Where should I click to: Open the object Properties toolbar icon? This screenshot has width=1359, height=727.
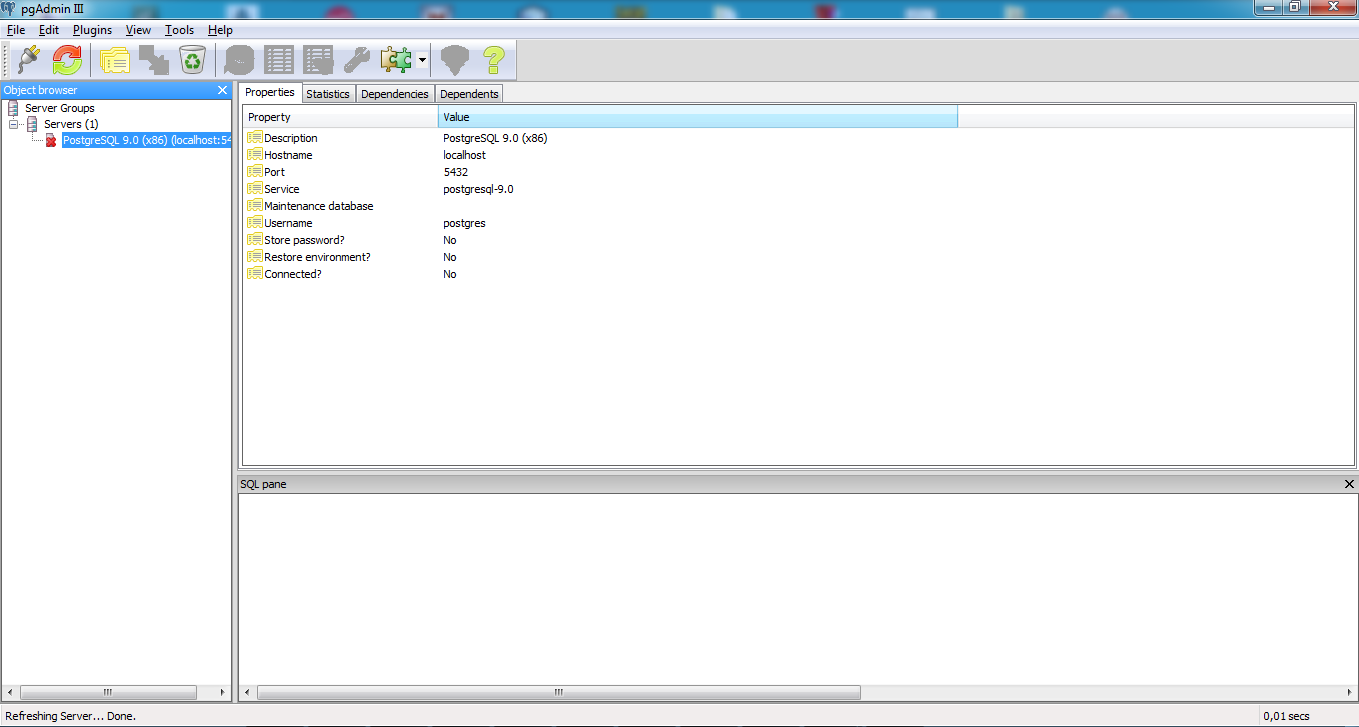pos(115,60)
